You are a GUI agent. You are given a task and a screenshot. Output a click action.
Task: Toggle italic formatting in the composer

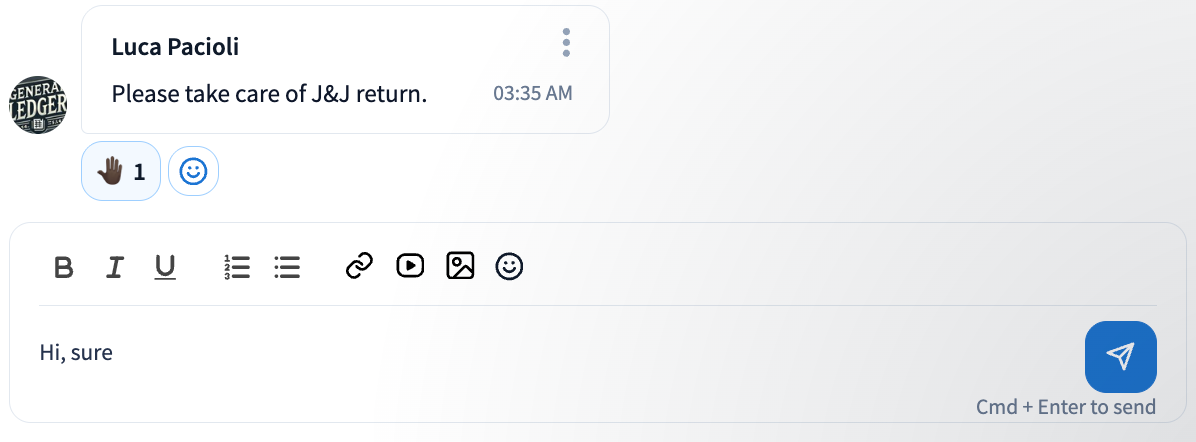115,267
